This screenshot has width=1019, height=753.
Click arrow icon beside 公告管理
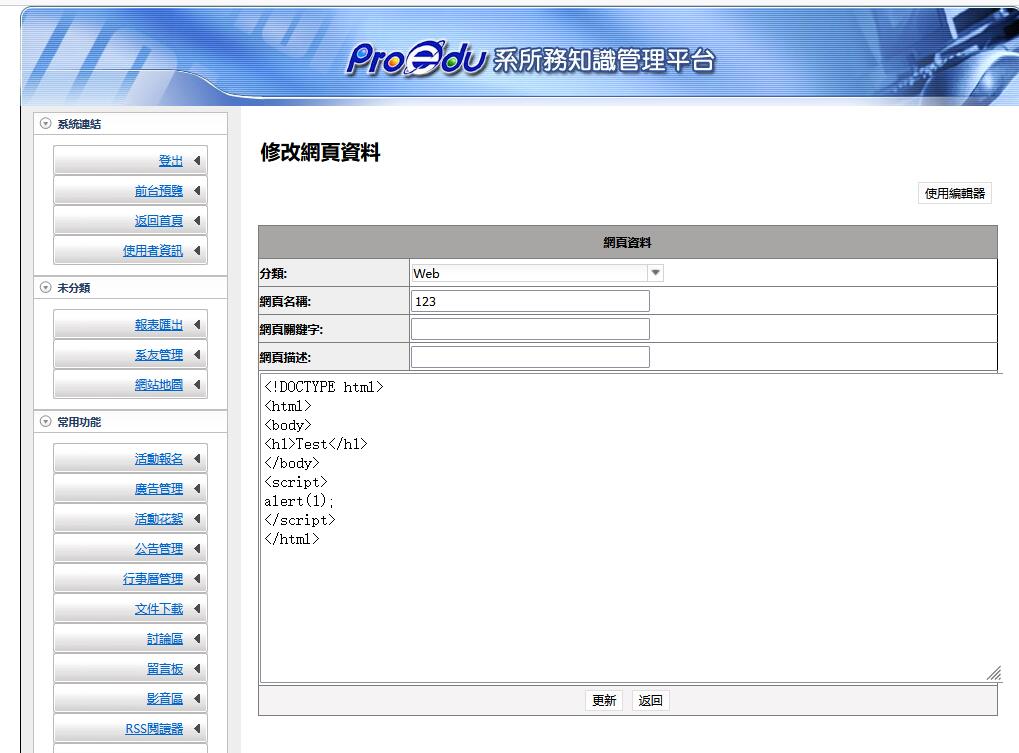(x=197, y=549)
